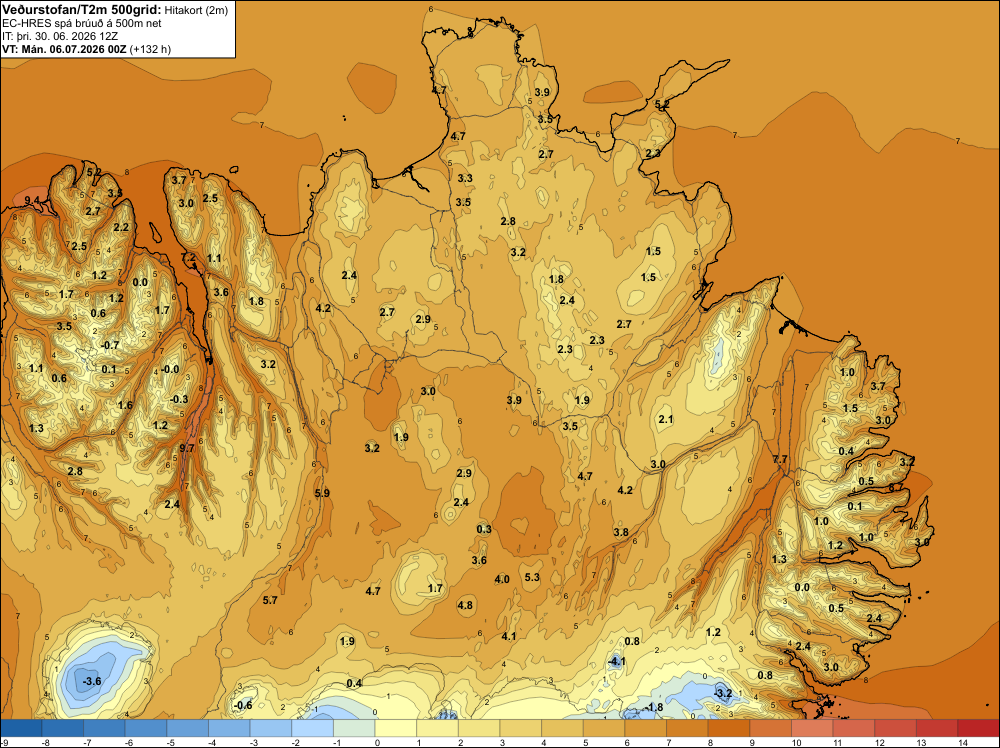Click the color scale swatch between -5 and -4
The image size is (1000, 748).
pyautogui.click(x=188, y=728)
